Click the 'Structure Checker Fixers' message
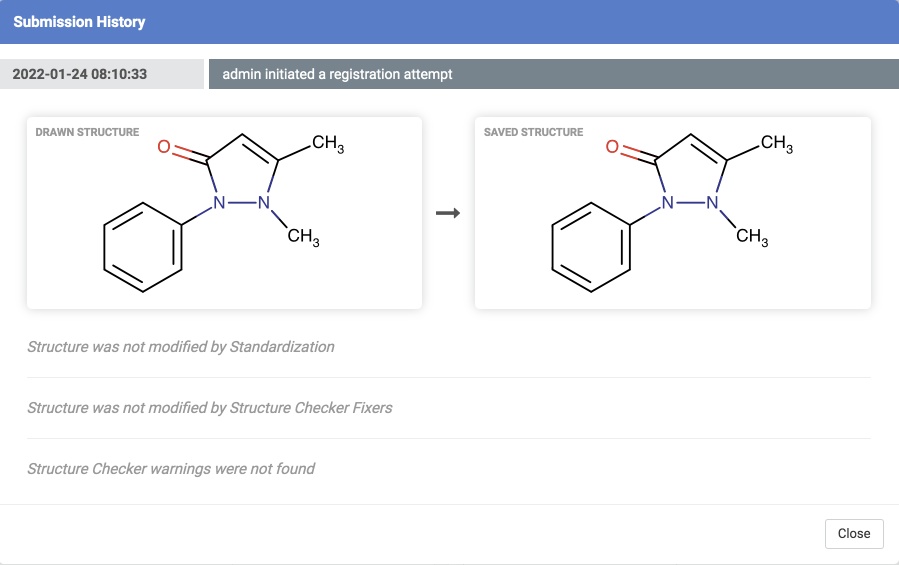 tap(210, 408)
